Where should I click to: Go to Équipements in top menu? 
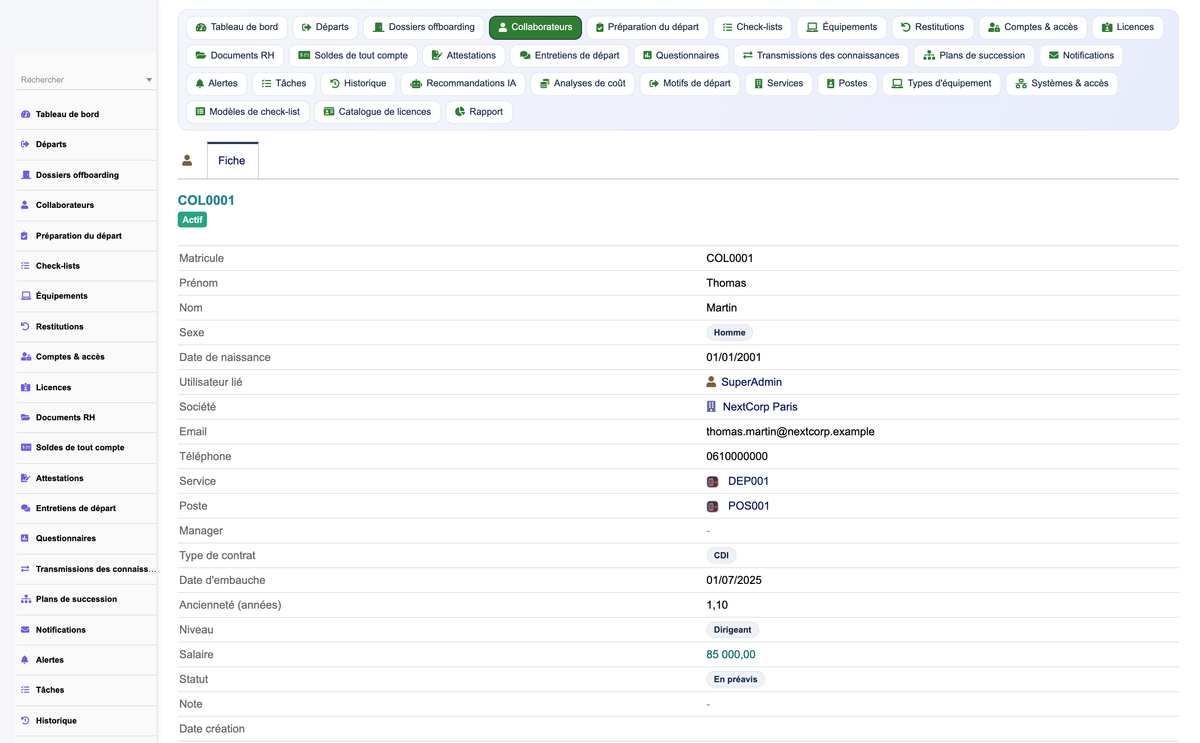[x=842, y=27]
